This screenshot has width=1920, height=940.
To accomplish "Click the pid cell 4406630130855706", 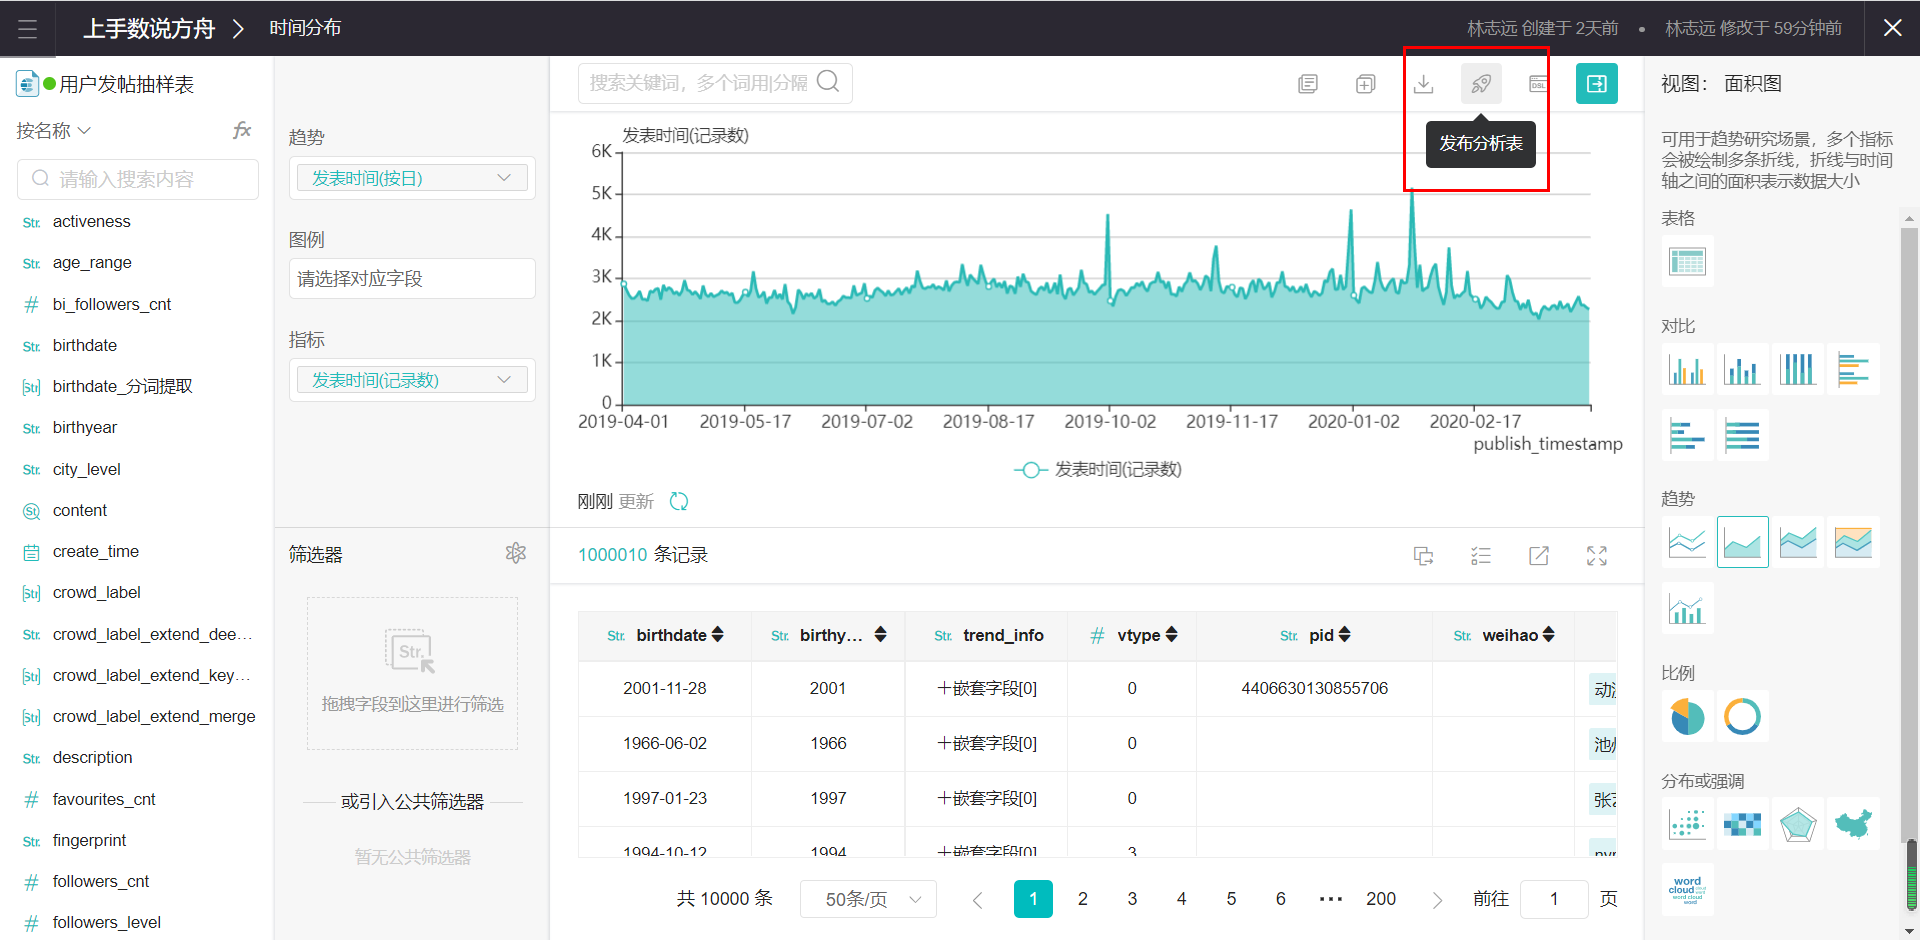I will [1315, 688].
